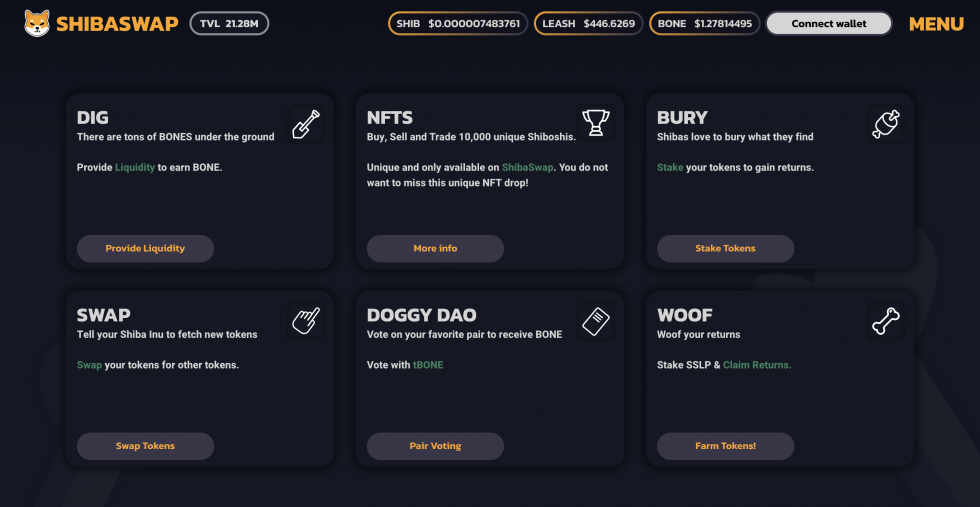Click the TVL 21.28M badge
The height and width of the screenshot is (507, 980).
(x=229, y=23)
